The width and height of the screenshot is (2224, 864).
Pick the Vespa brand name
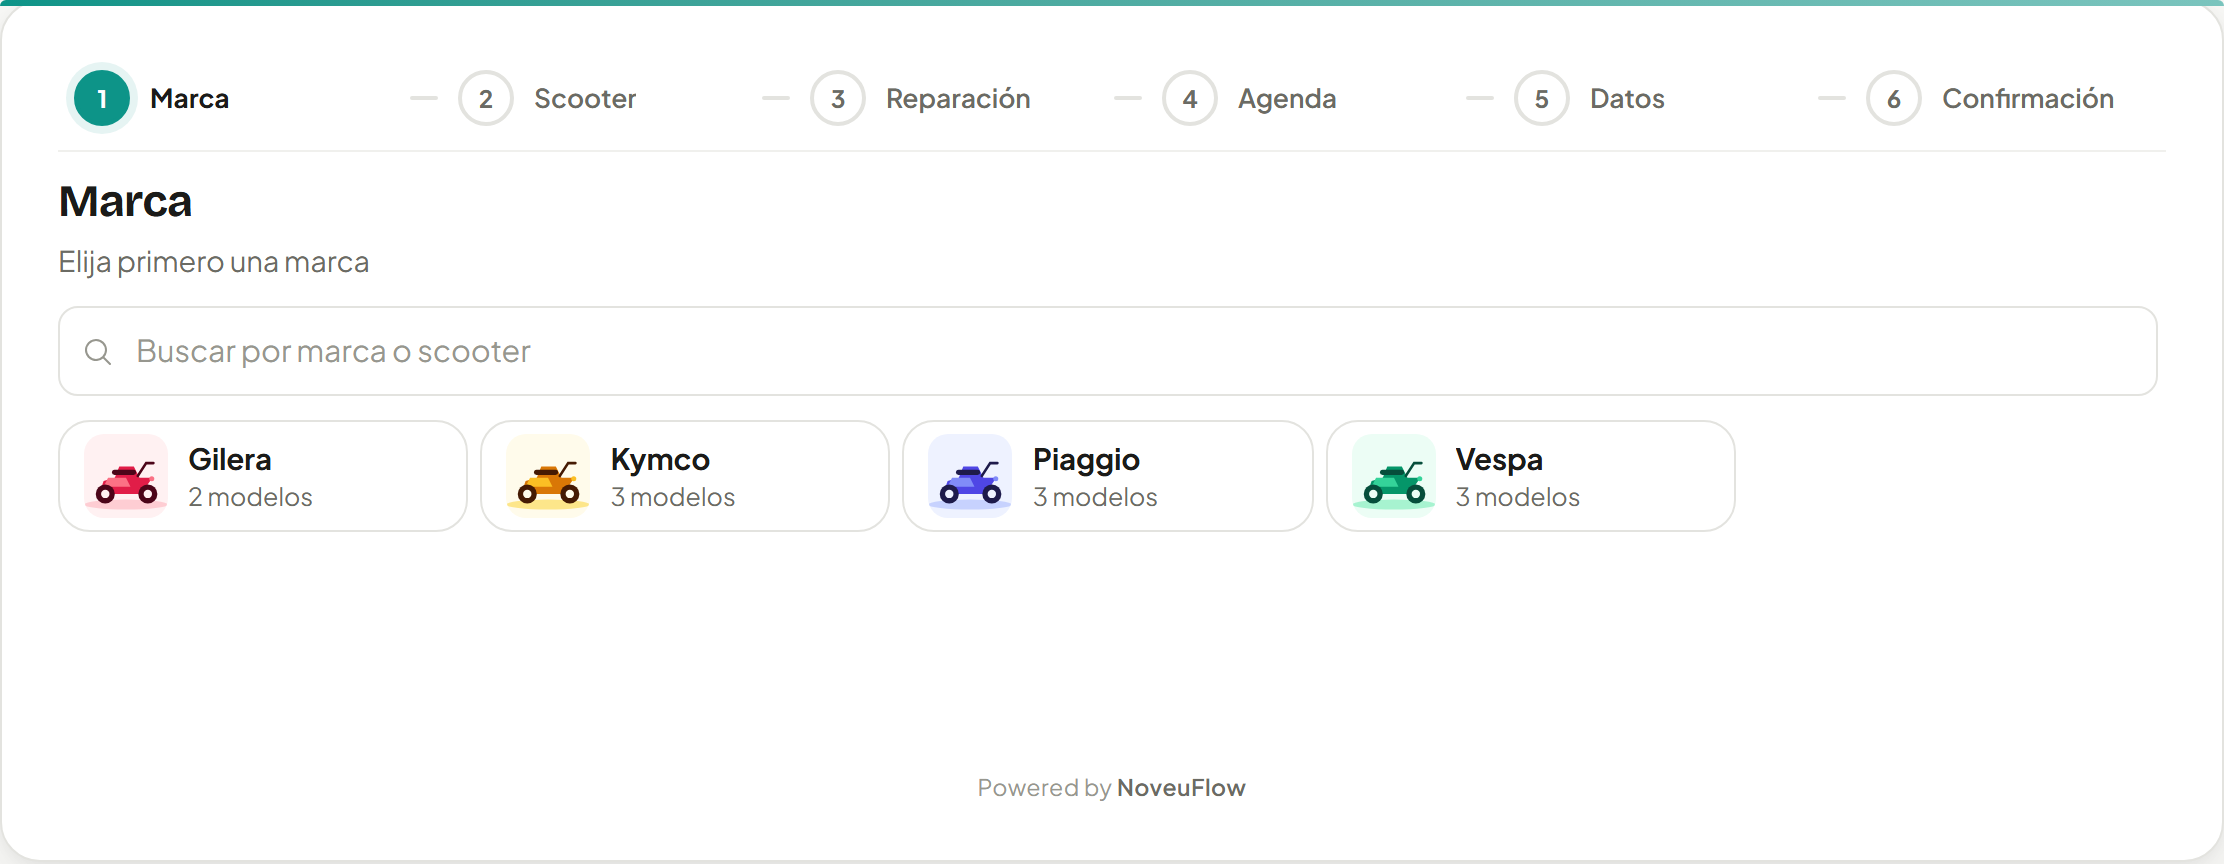(x=1499, y=460)
